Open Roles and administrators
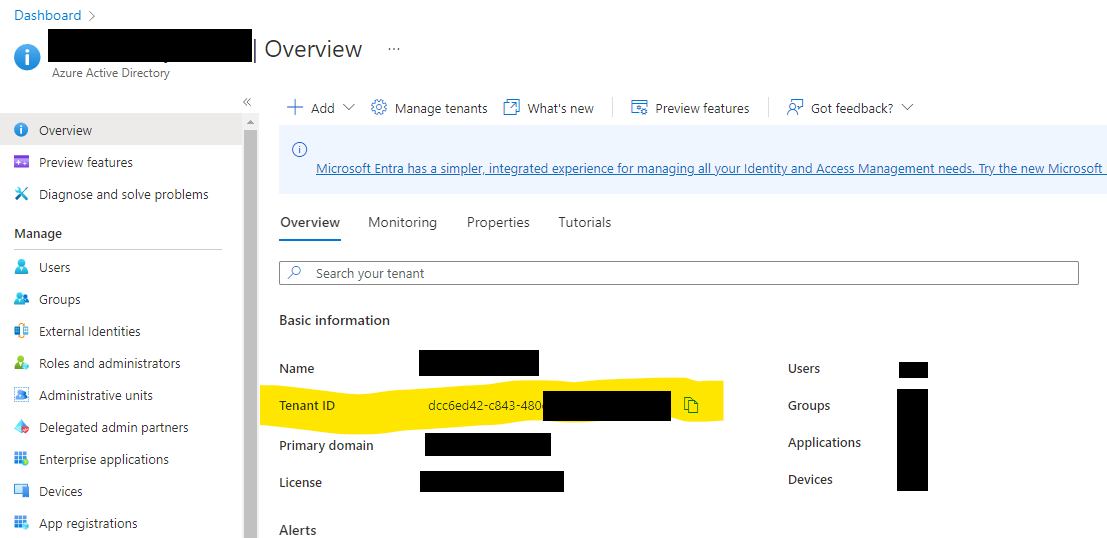 [109, 364]
